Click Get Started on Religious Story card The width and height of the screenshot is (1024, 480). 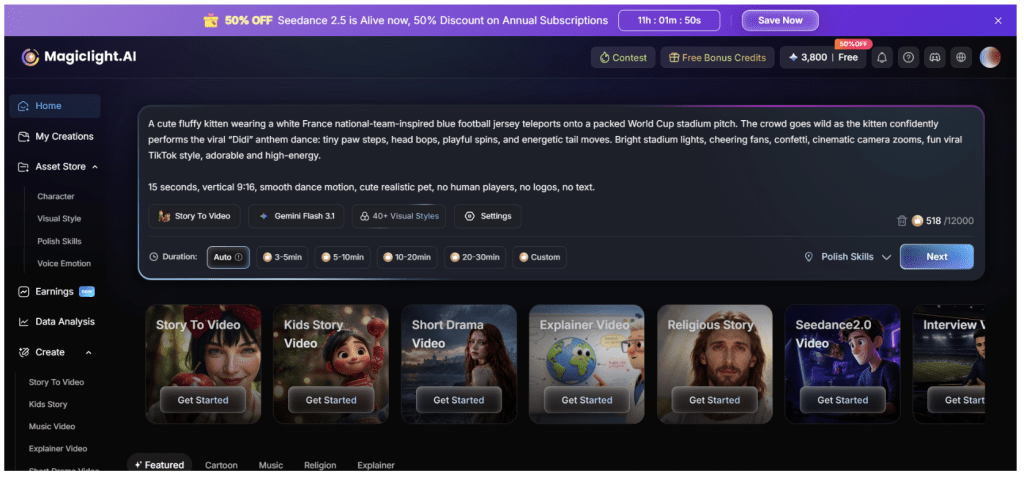tap(715, 400)
